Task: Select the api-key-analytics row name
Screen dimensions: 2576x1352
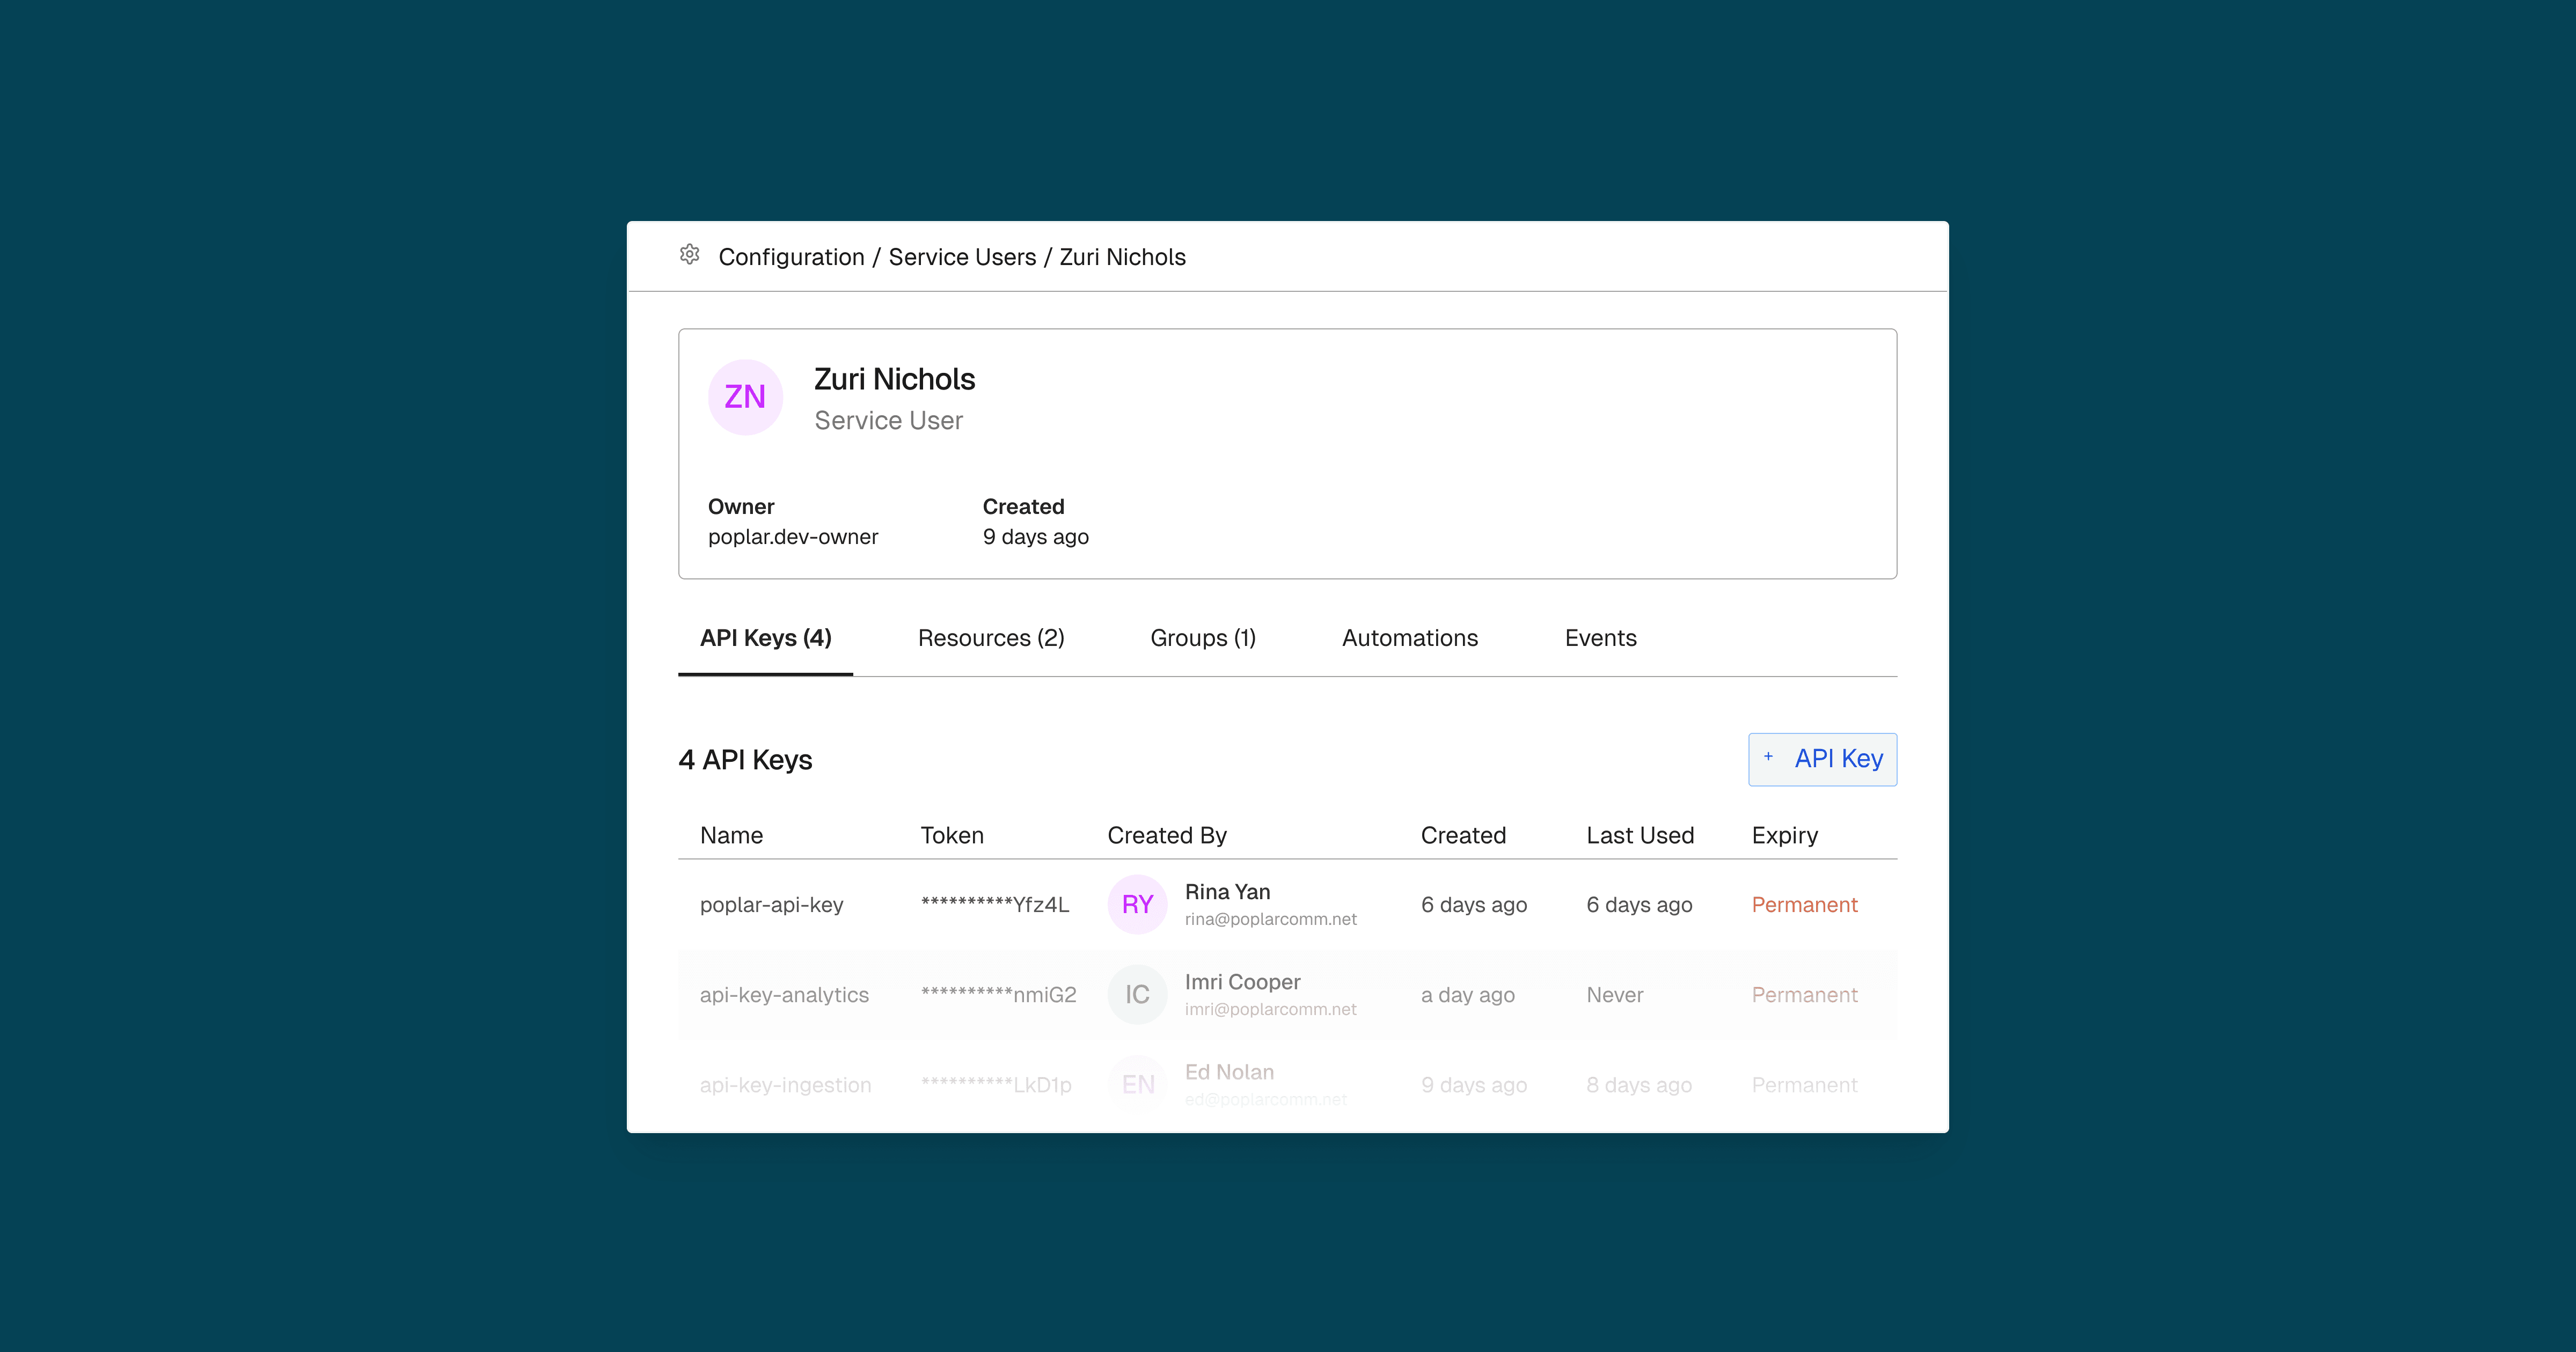Action: point(784,995)
